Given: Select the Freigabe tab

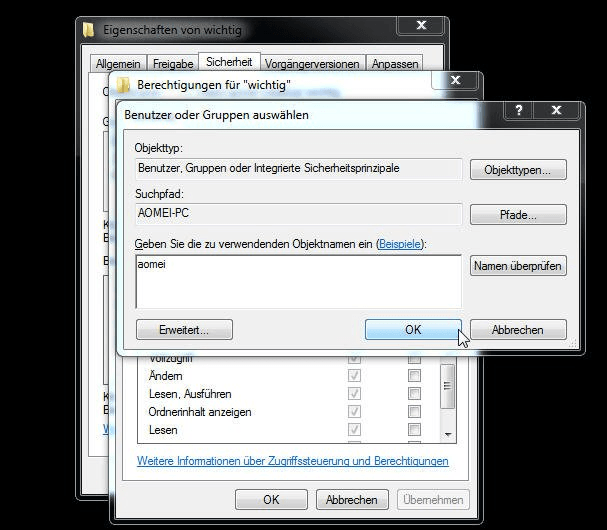Looking at the screenshot, I should 172,64.
